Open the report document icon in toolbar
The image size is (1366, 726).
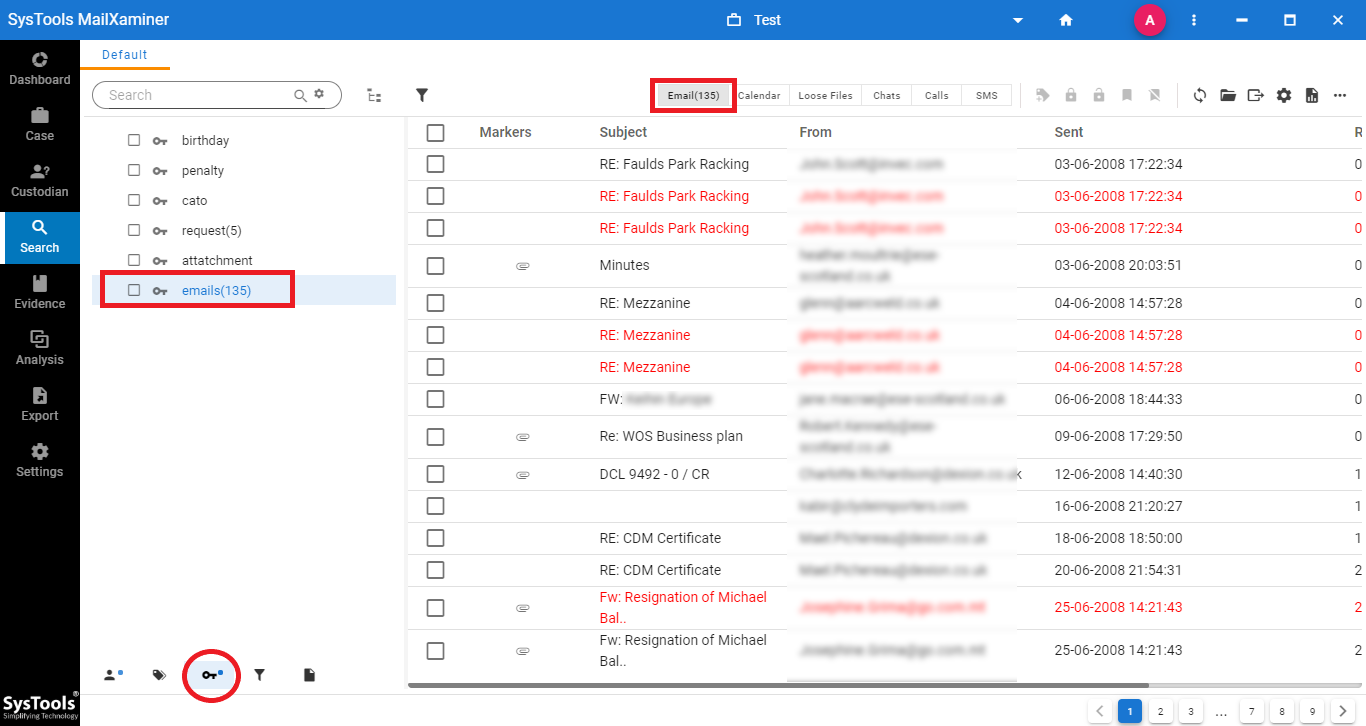[x=1311, y=95]
